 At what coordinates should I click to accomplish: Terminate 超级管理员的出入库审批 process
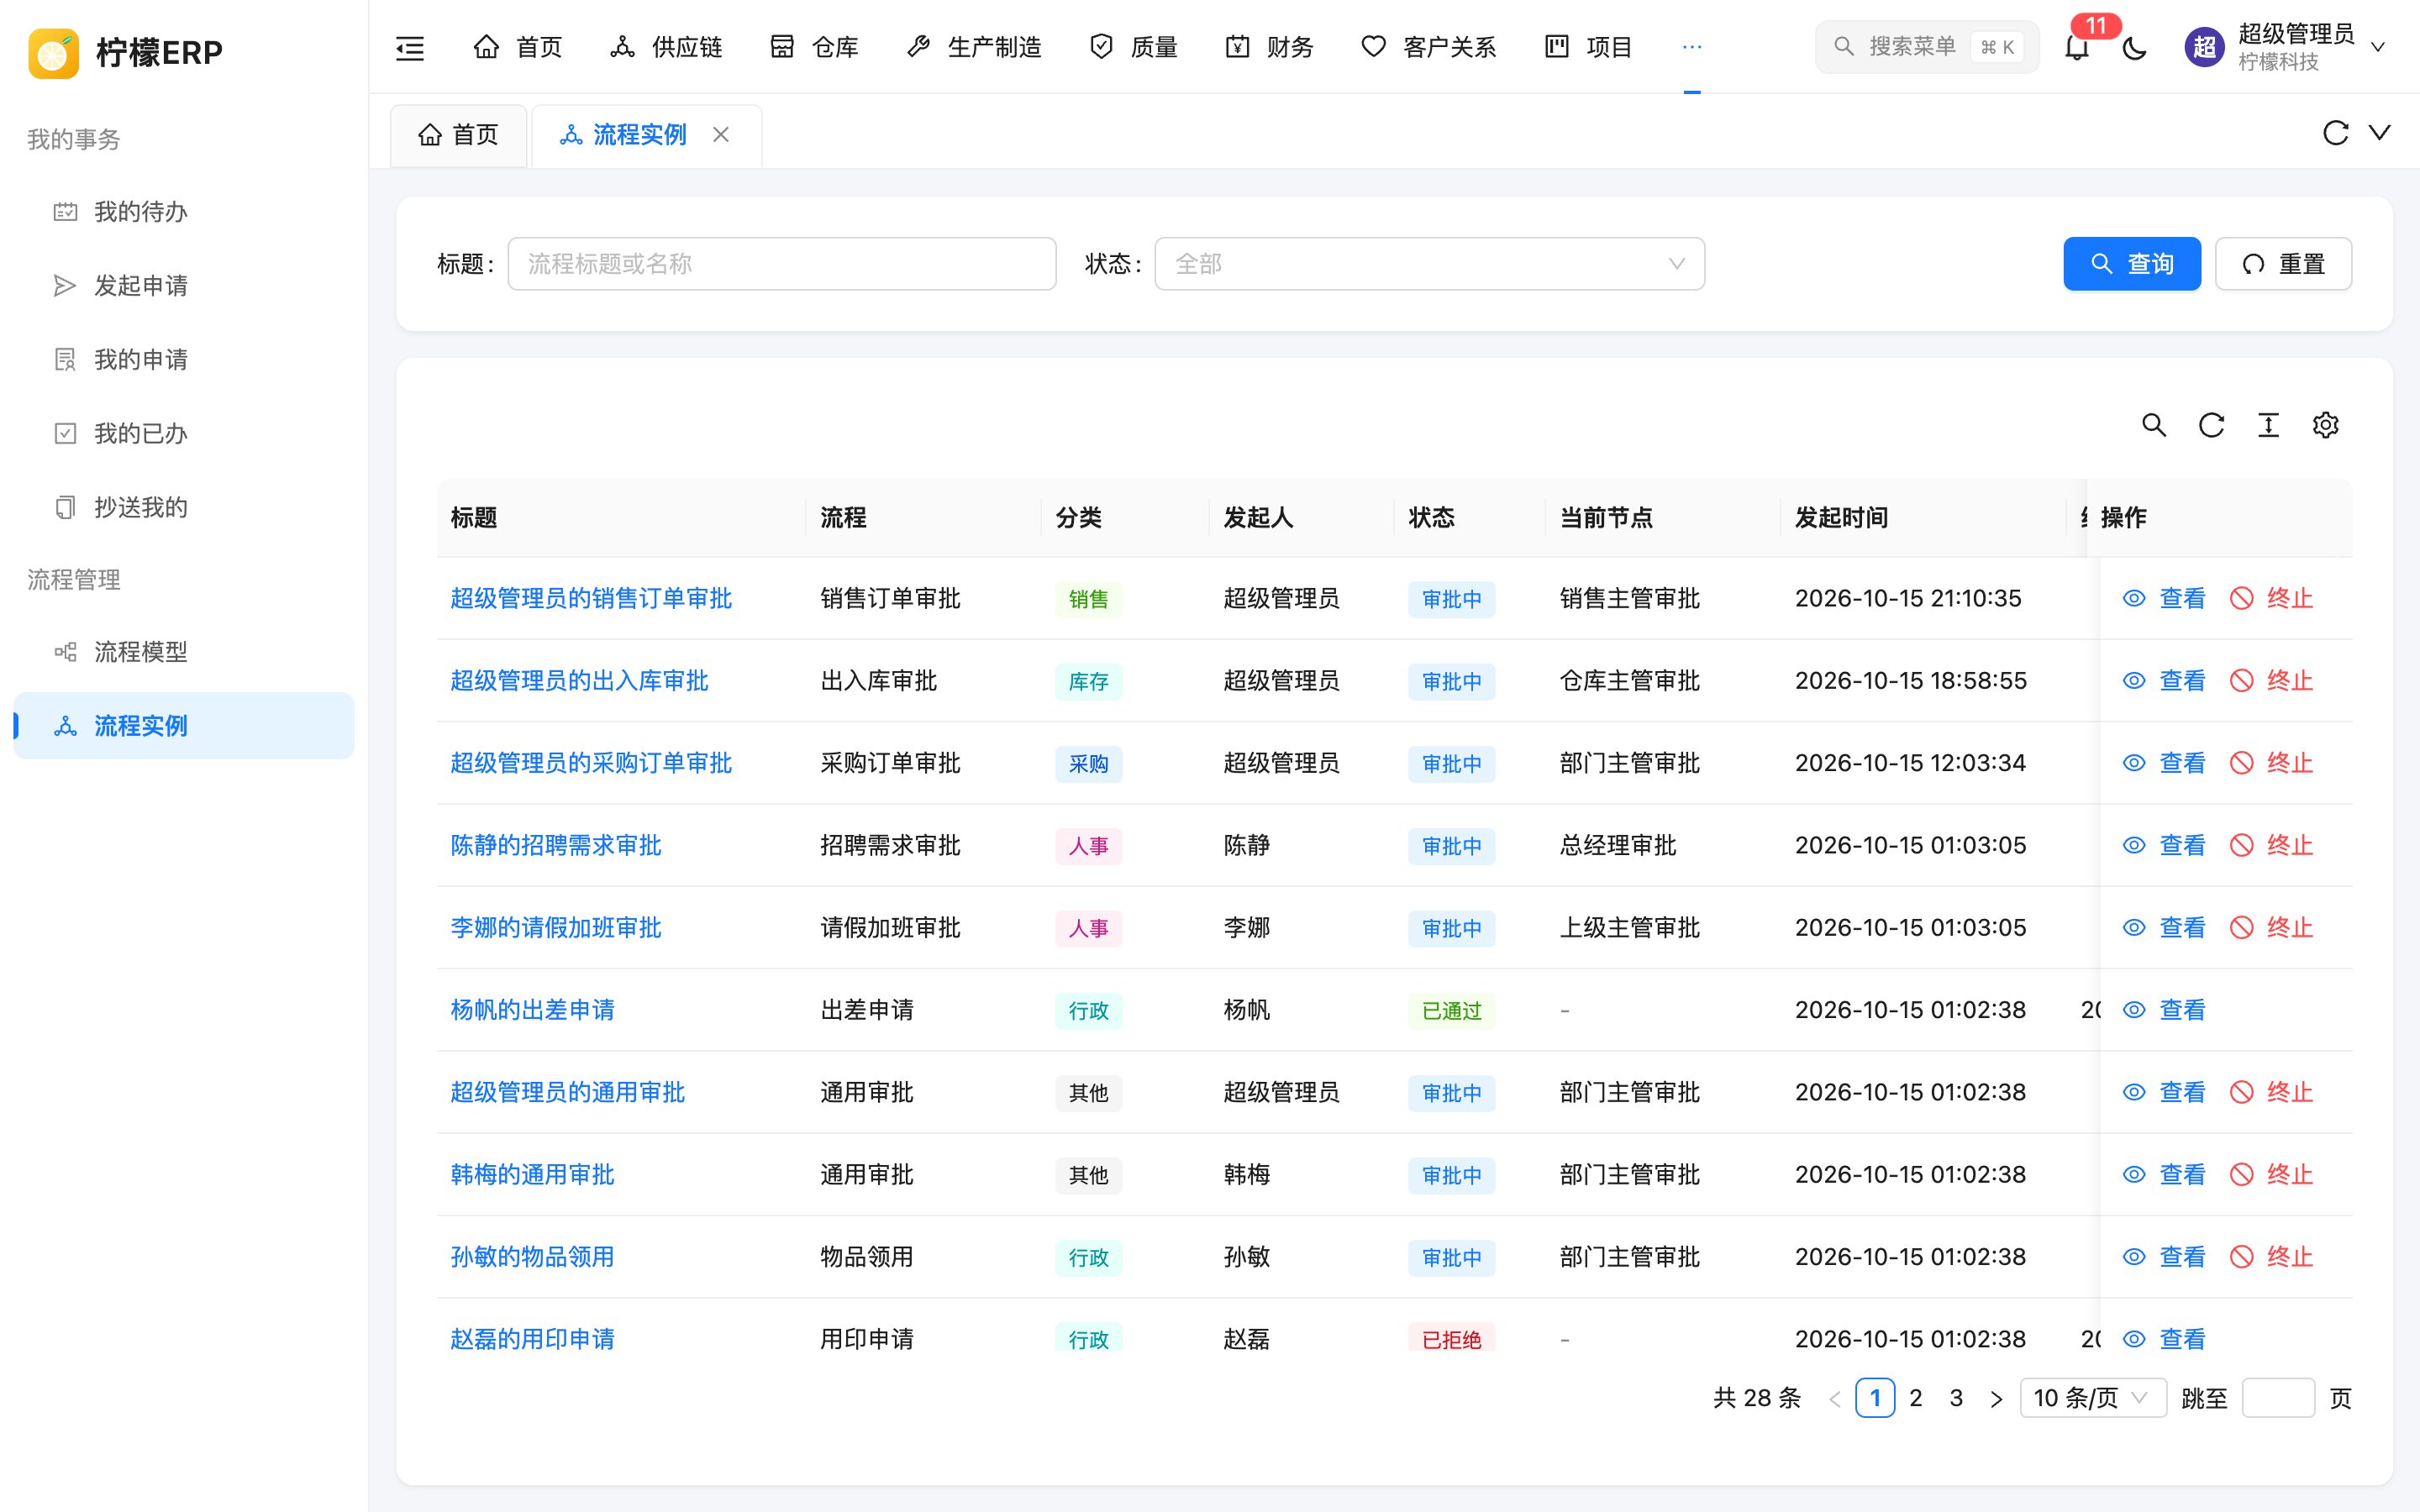click(x=2272, y=681)
